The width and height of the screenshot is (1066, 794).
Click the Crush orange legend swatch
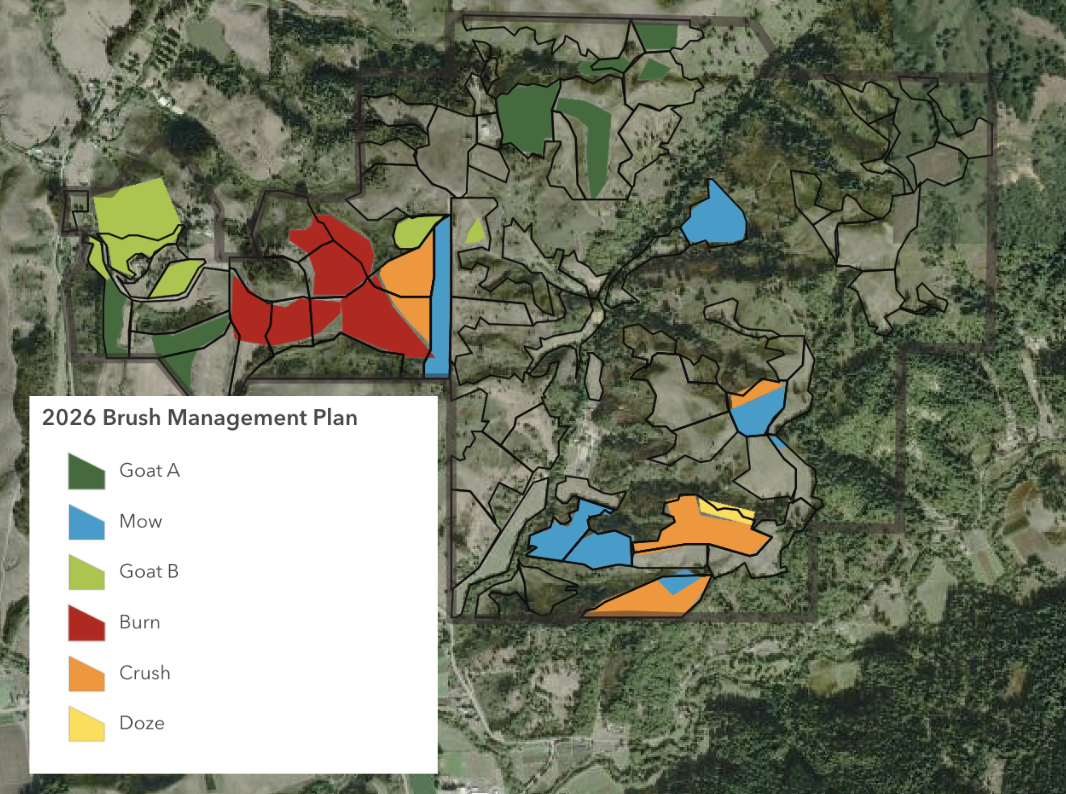tap(86, 674)
